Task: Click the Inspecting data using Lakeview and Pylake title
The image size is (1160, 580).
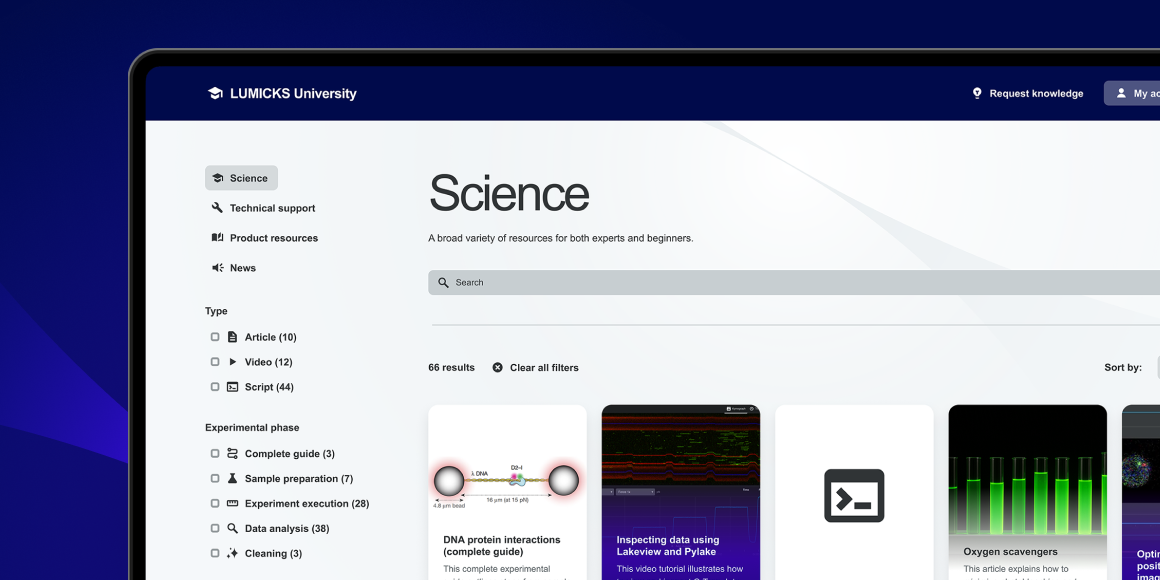Action: pos(668,546)
